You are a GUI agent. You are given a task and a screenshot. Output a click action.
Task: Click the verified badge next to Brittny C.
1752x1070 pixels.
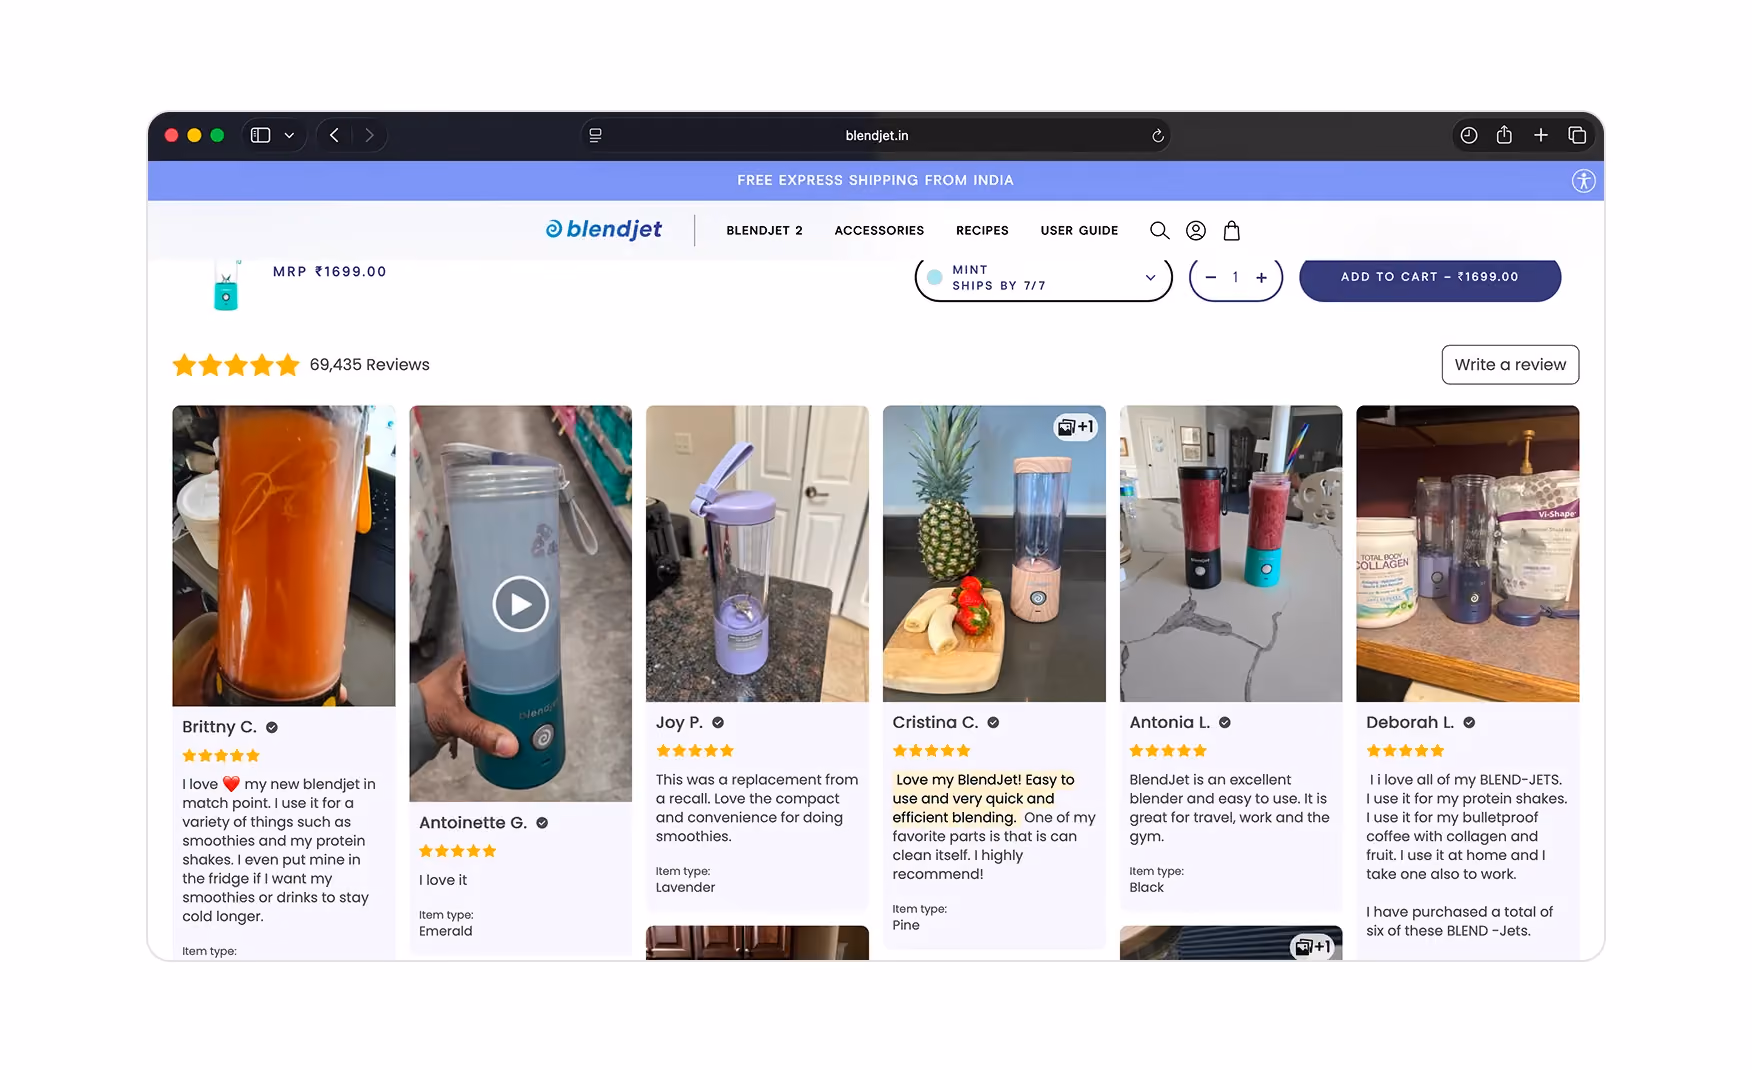tap(272, 728)
